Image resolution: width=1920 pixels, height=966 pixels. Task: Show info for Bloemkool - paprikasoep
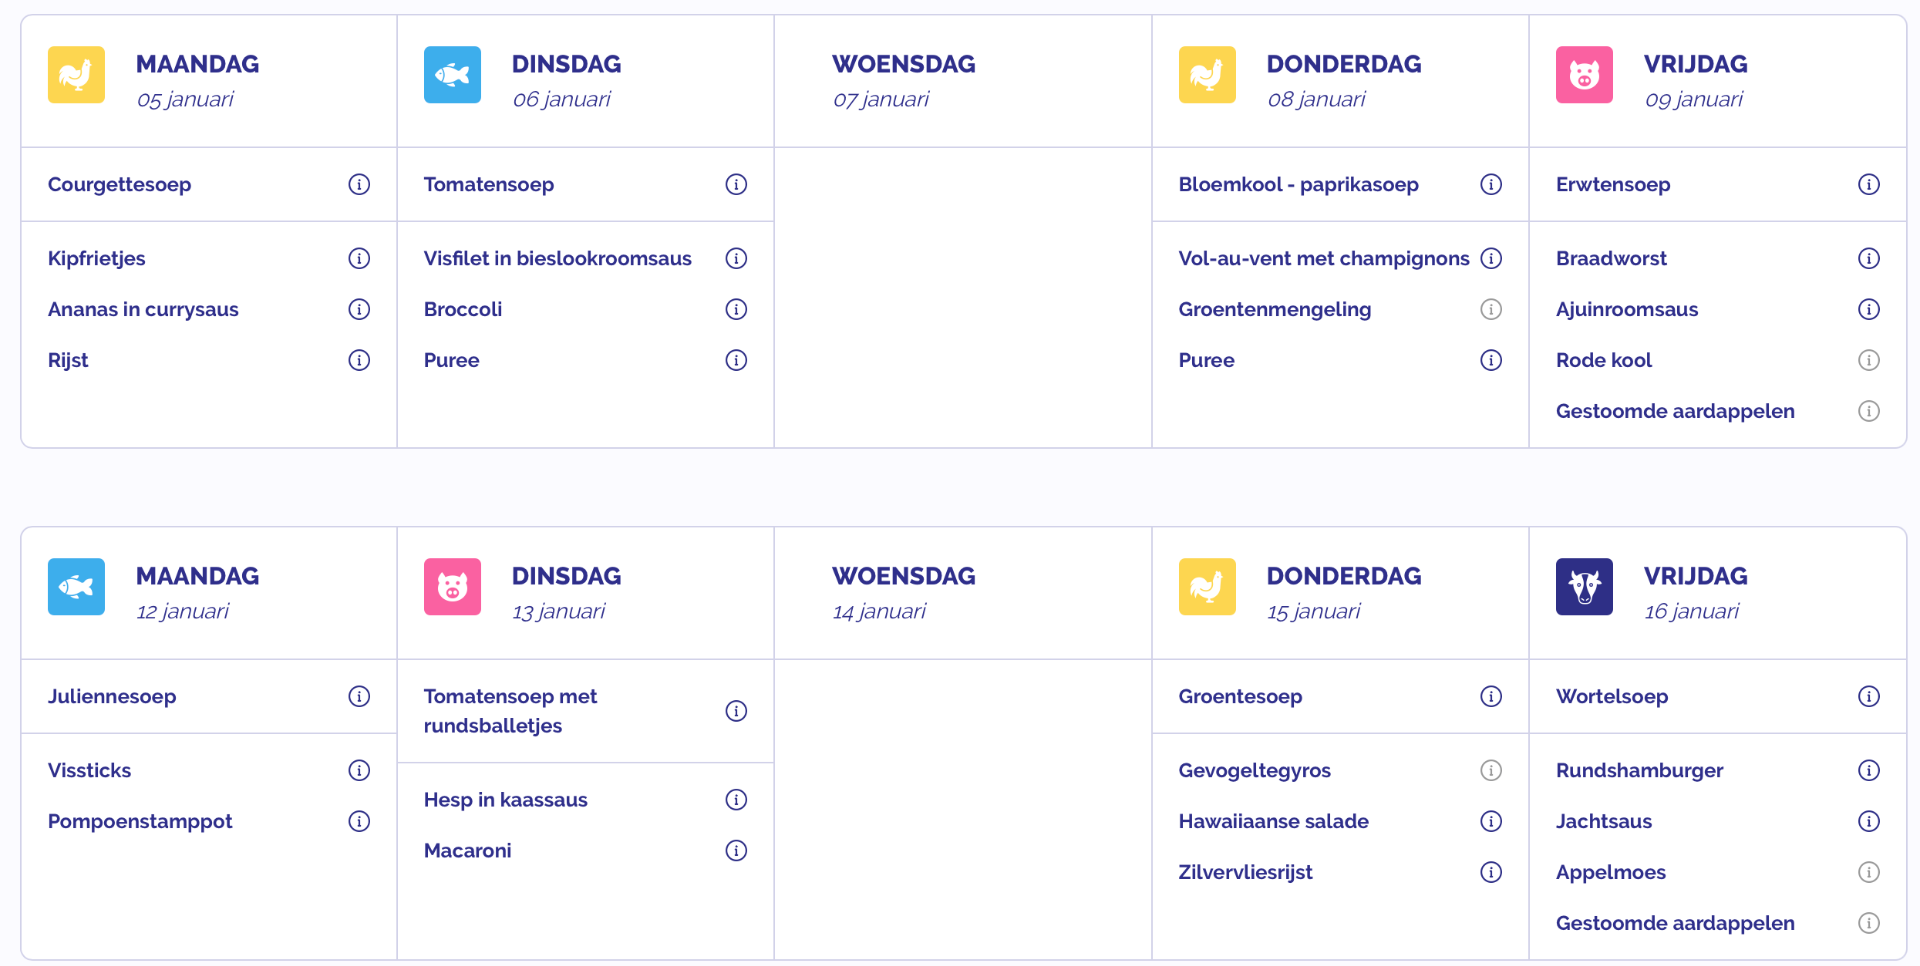pyautogui.click(x=1491, y=184)
